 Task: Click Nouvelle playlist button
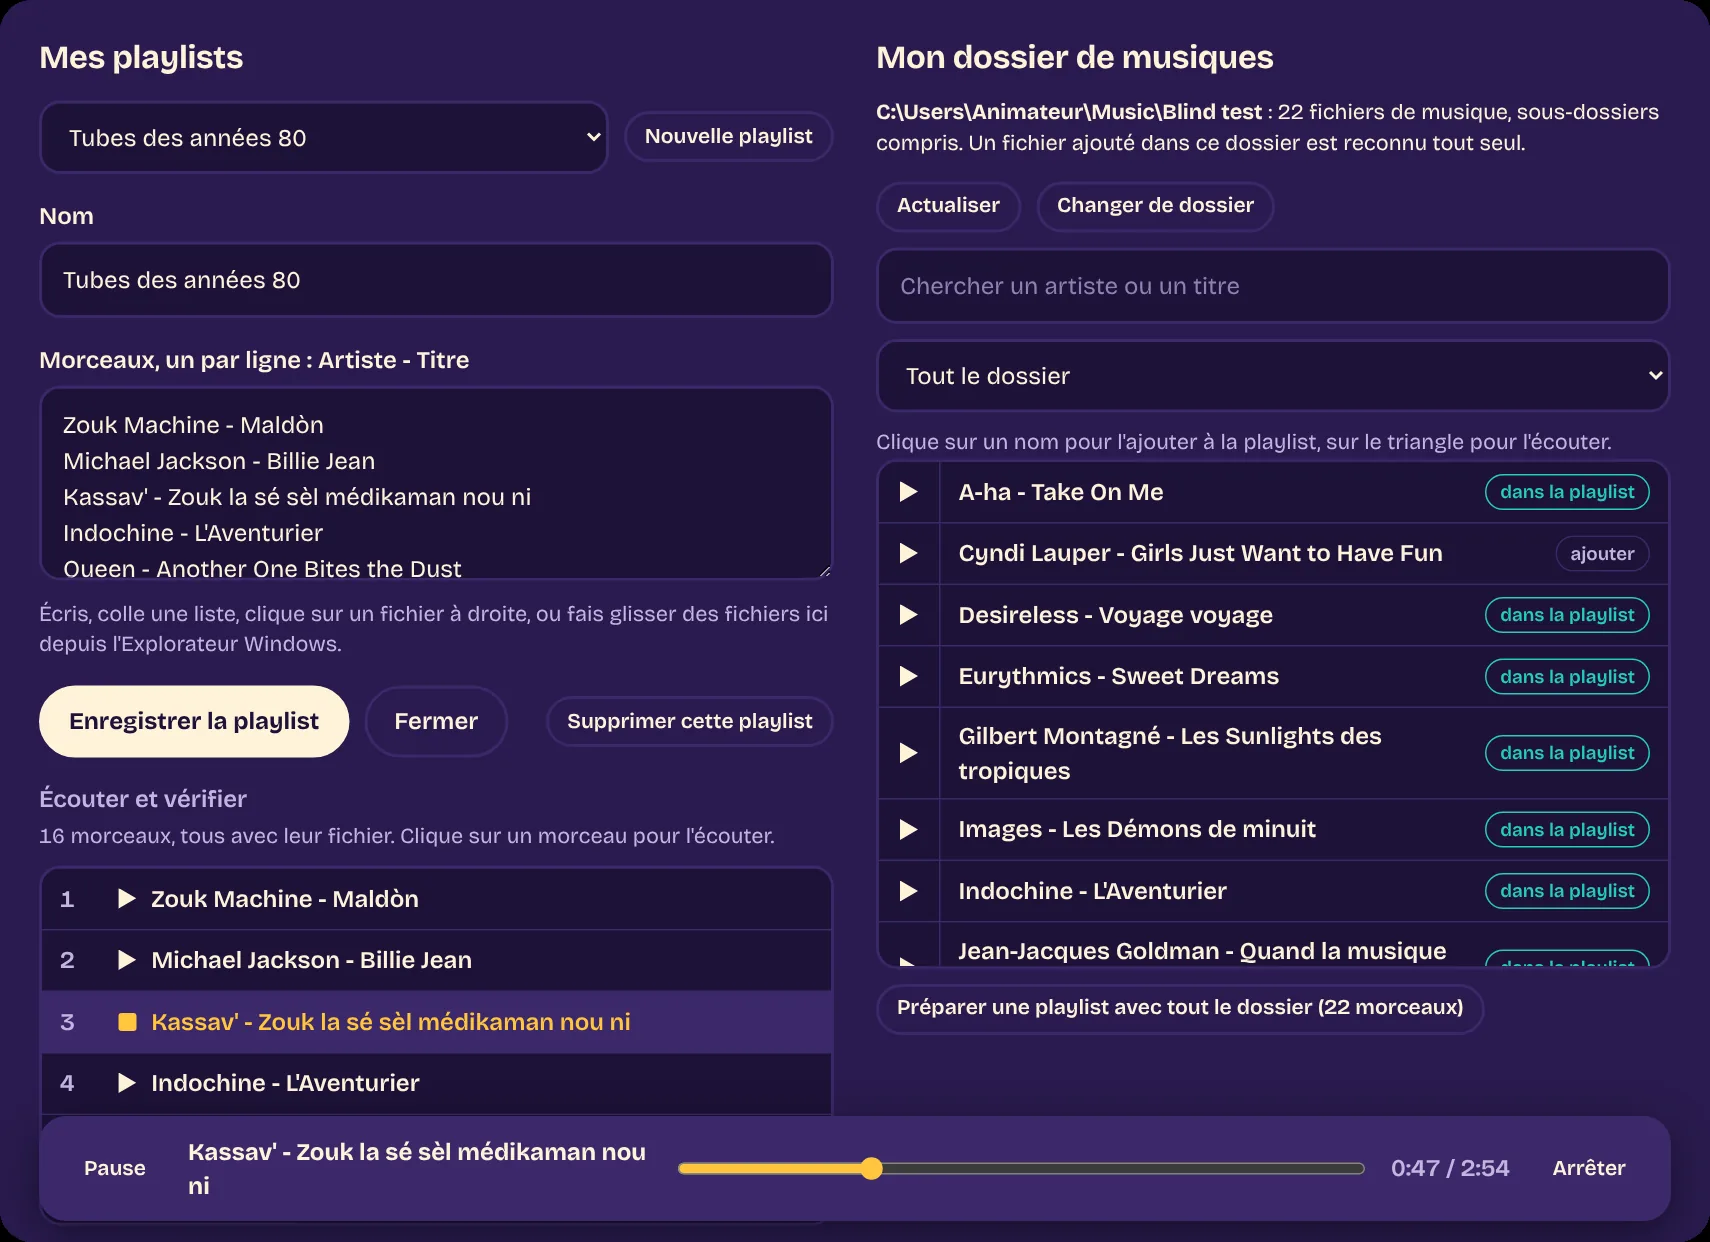(728, 136)
